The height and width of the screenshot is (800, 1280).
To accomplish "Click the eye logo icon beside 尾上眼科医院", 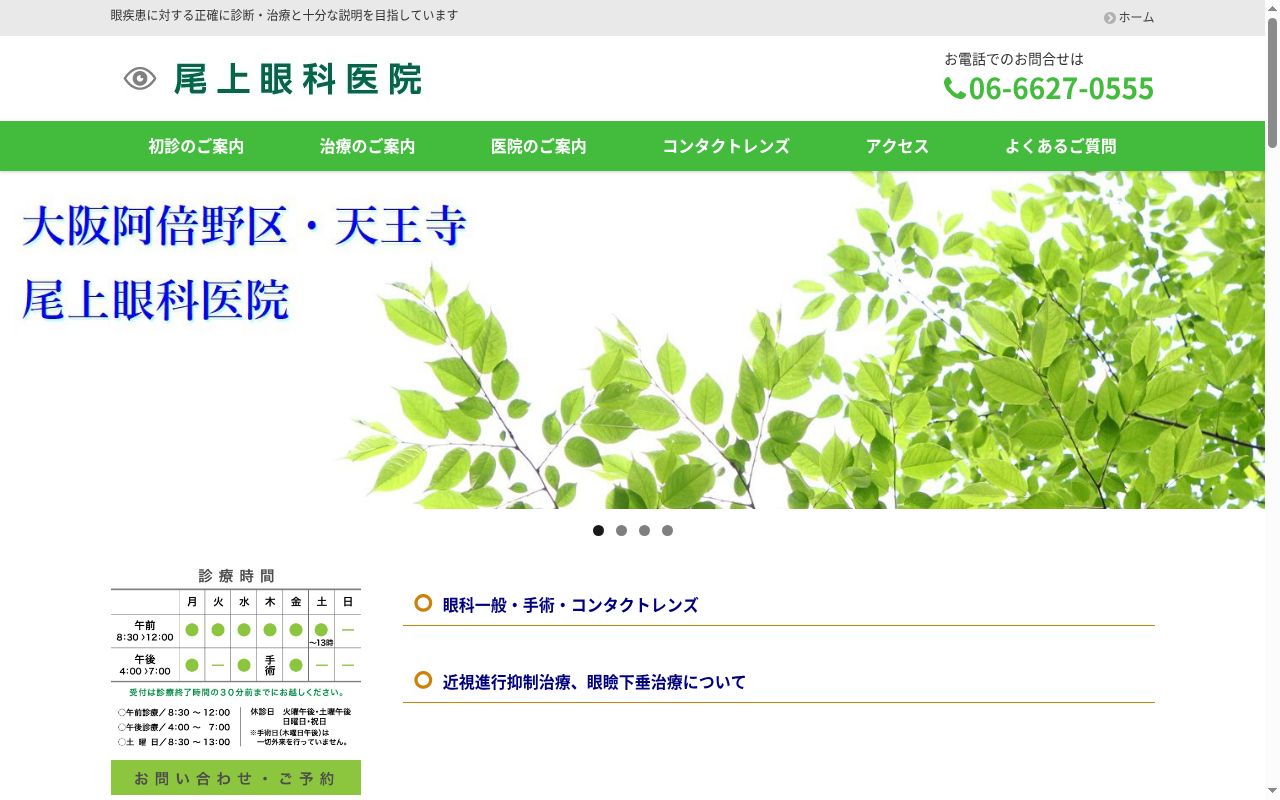I will (x=140, y=79).
